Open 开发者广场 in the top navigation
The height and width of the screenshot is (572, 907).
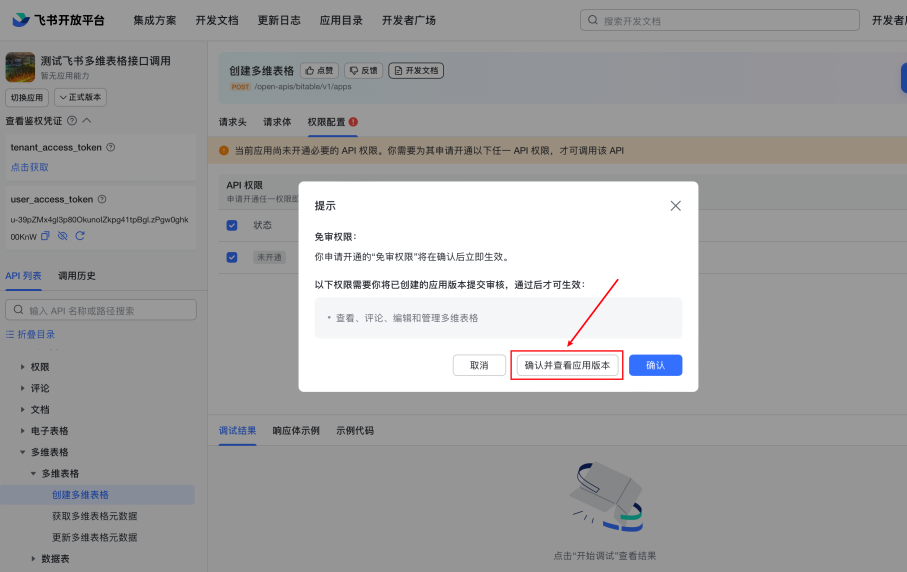pos(409,20)
